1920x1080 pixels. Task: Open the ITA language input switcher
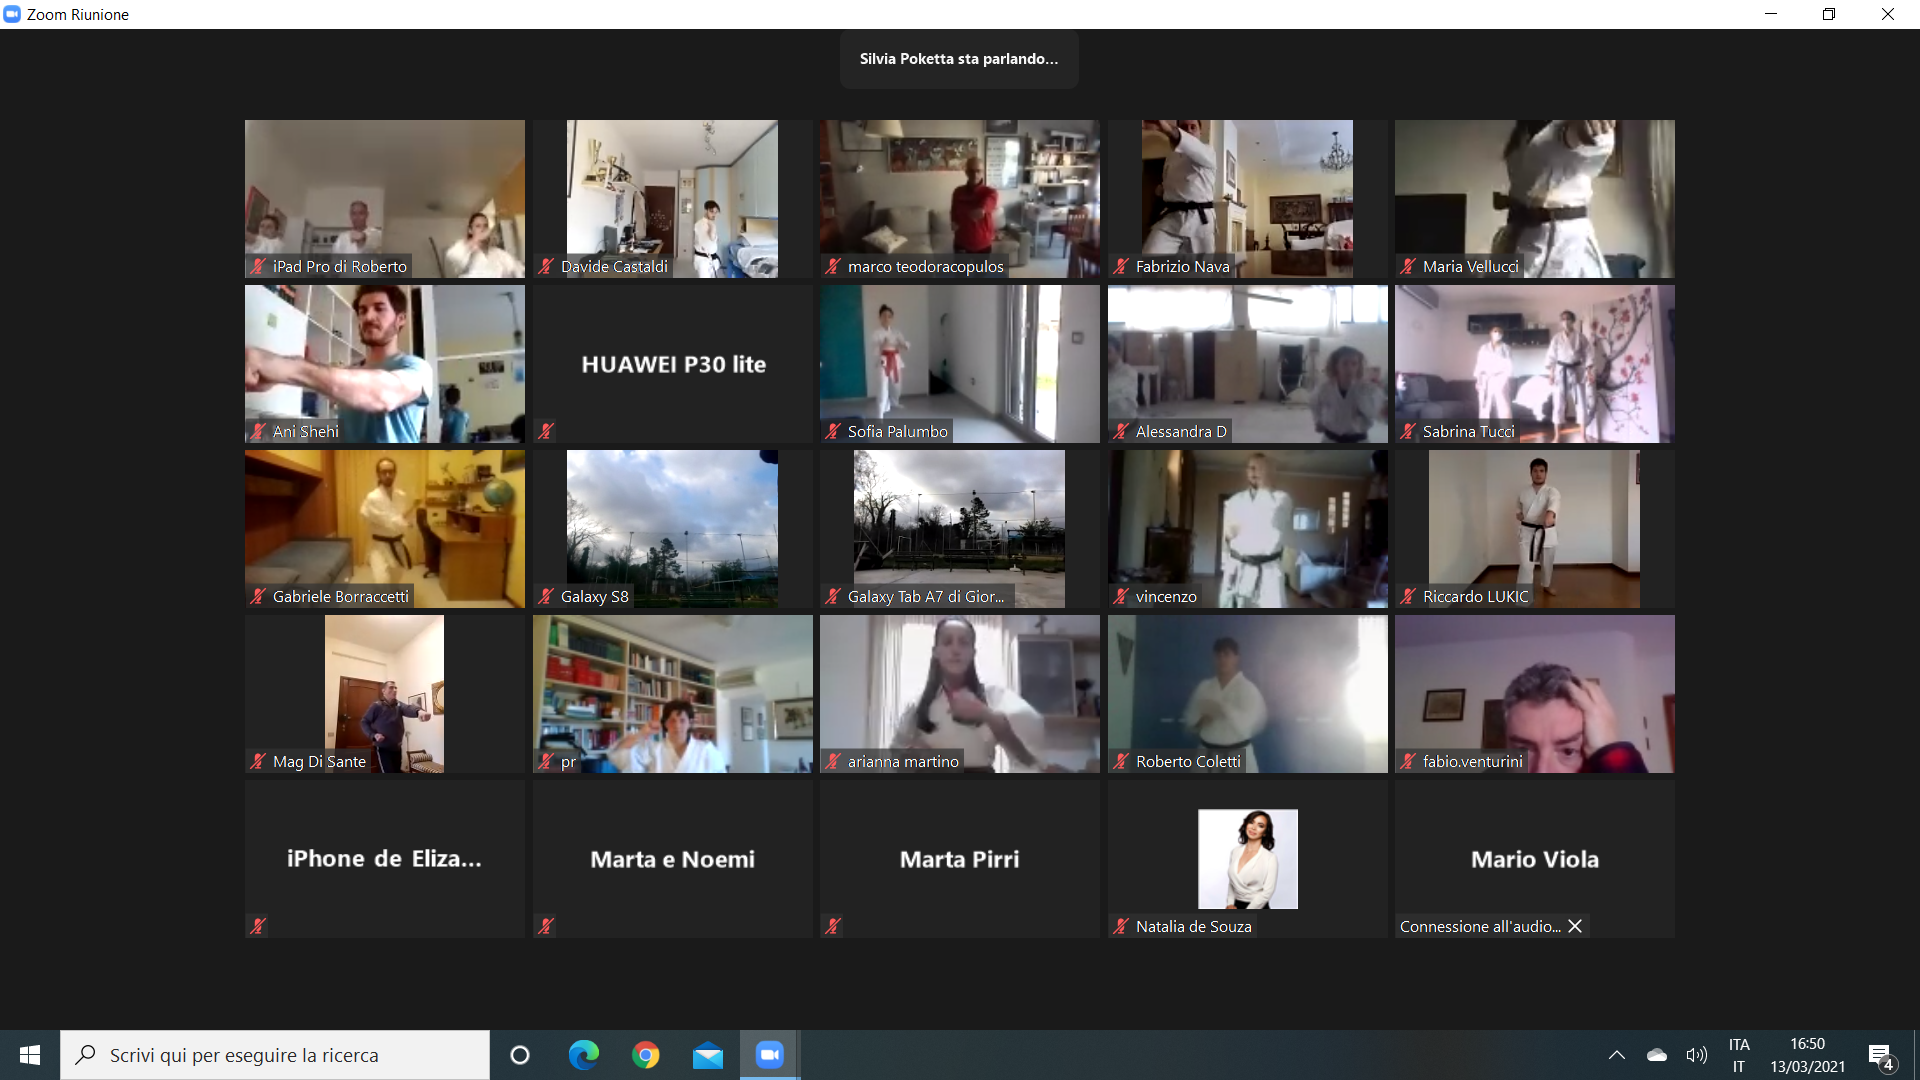(x=1739, y=1055)
